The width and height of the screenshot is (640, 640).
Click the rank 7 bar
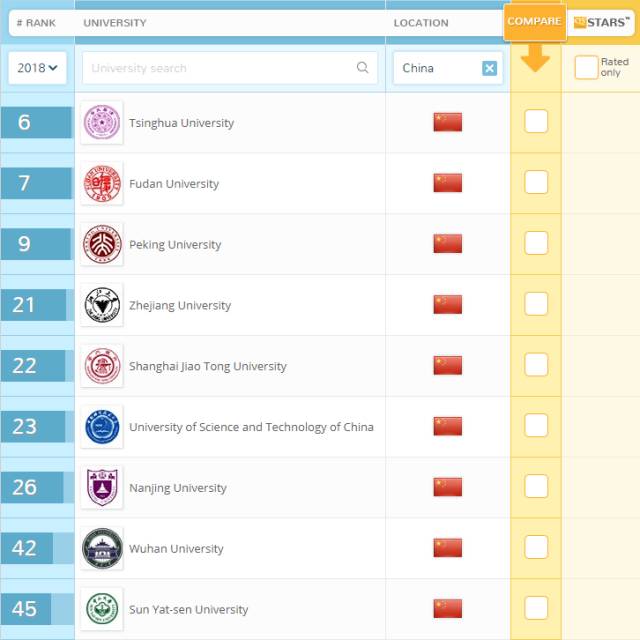pos(36,183)
